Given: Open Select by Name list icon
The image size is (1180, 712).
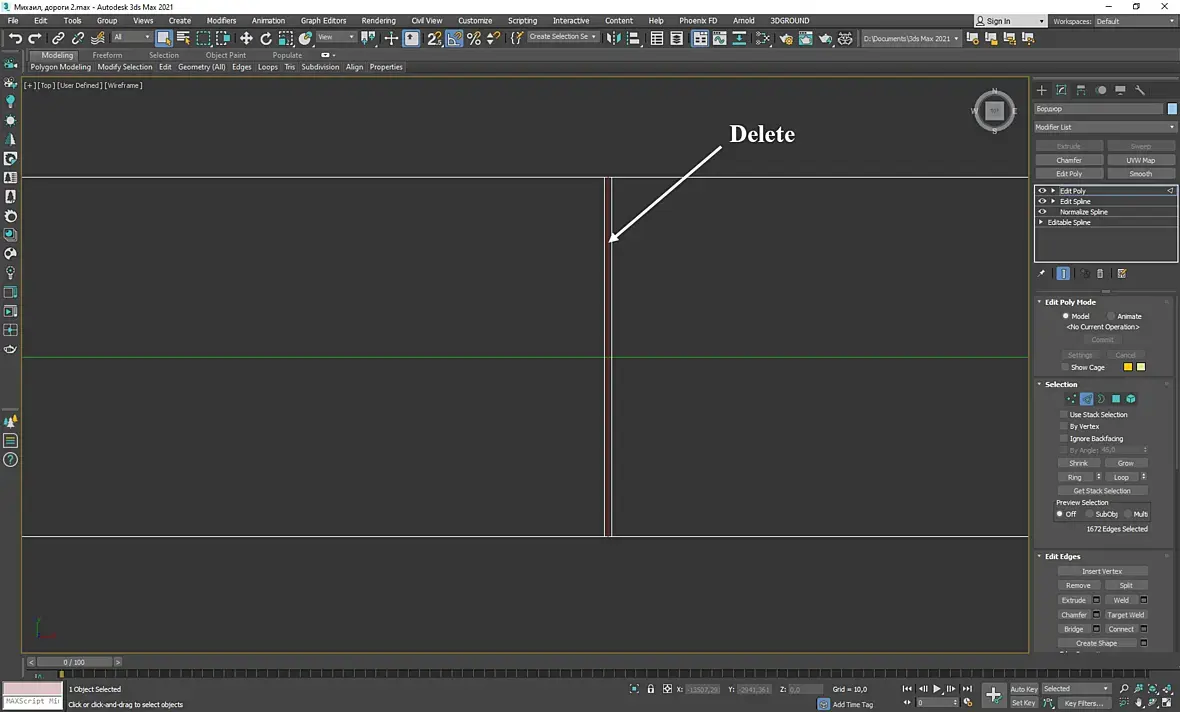Looking at the screenshot, I should [x=183, y=38].
